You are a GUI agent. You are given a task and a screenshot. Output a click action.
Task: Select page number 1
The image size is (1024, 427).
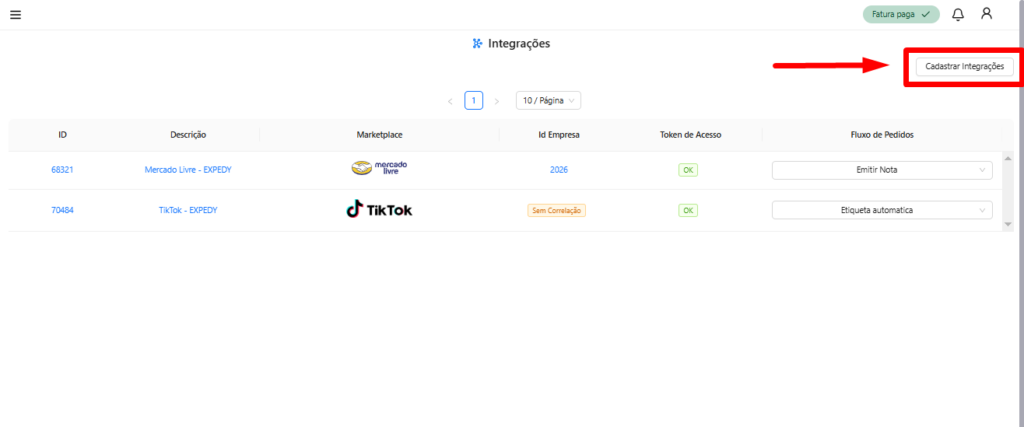(474, 101)
